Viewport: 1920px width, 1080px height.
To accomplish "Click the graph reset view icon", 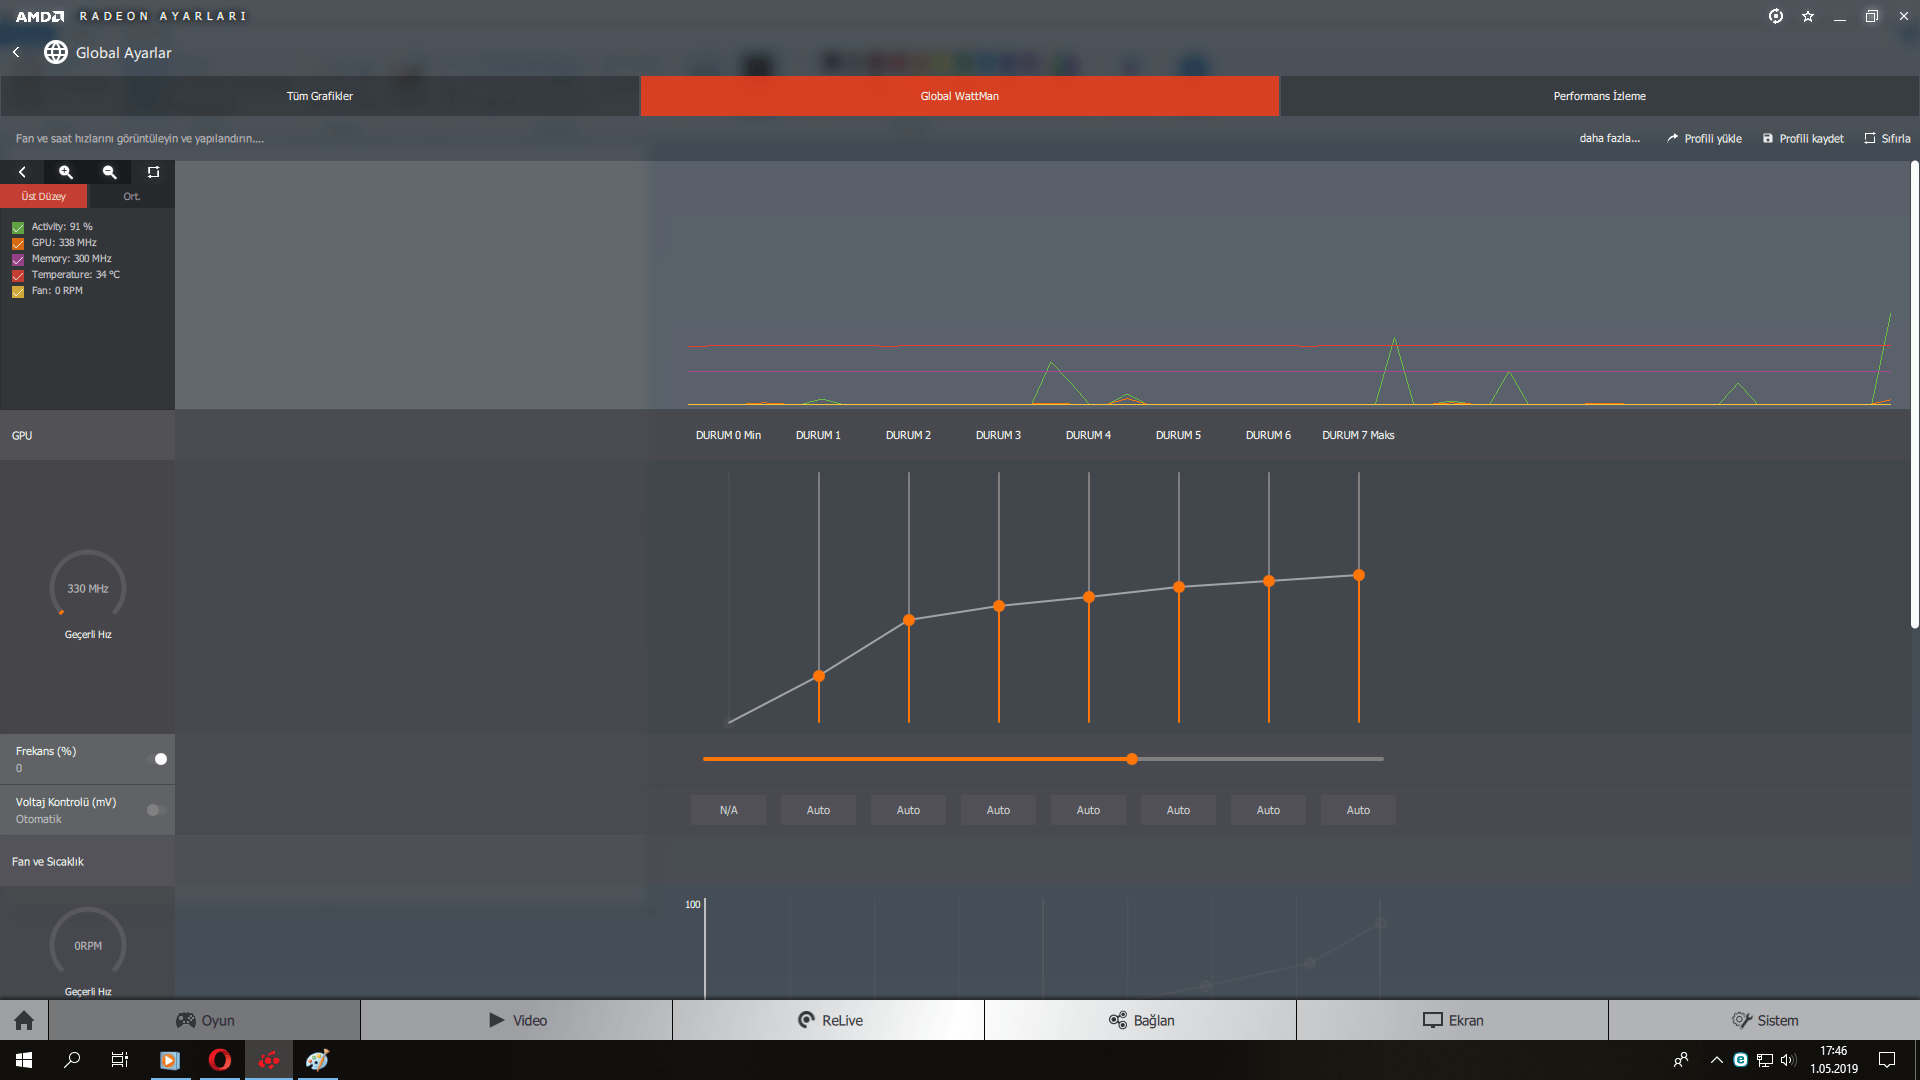I will pos(153,172).
